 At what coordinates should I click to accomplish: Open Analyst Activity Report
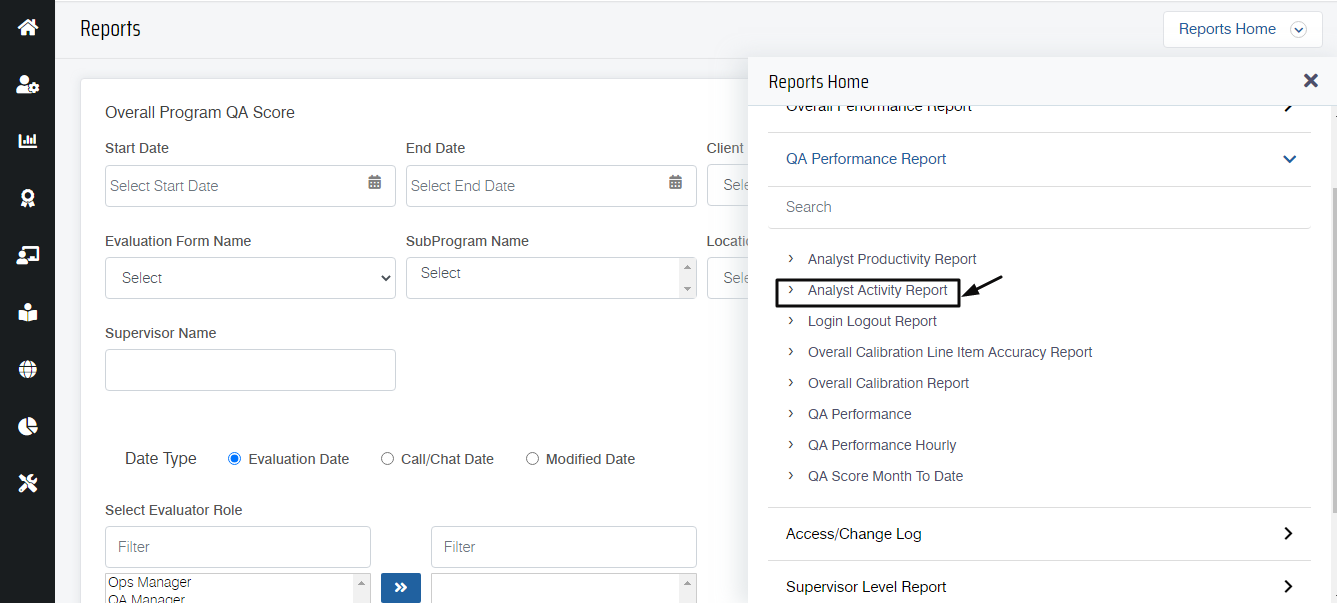tap(878, 290)
